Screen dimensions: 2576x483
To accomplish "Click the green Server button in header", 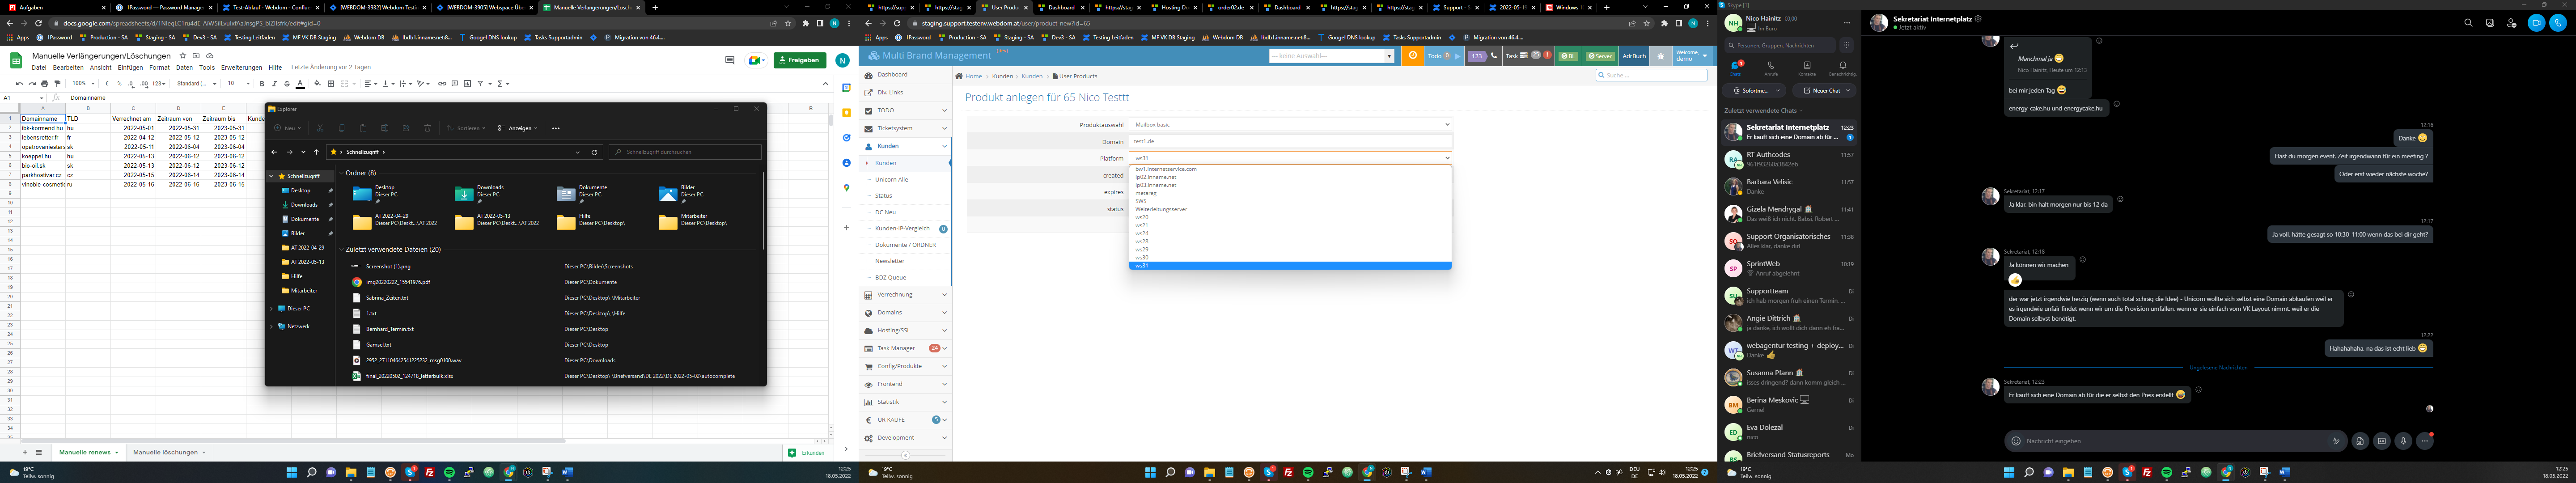I will point(1600,56).
